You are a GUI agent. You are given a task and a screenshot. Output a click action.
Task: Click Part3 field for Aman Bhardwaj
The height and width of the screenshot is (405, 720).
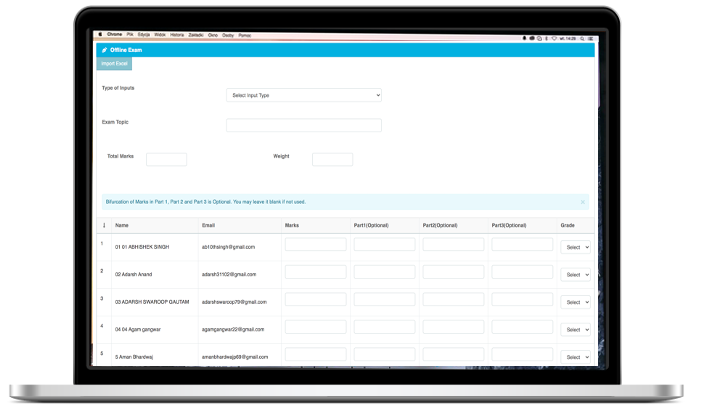click(522, 354)
